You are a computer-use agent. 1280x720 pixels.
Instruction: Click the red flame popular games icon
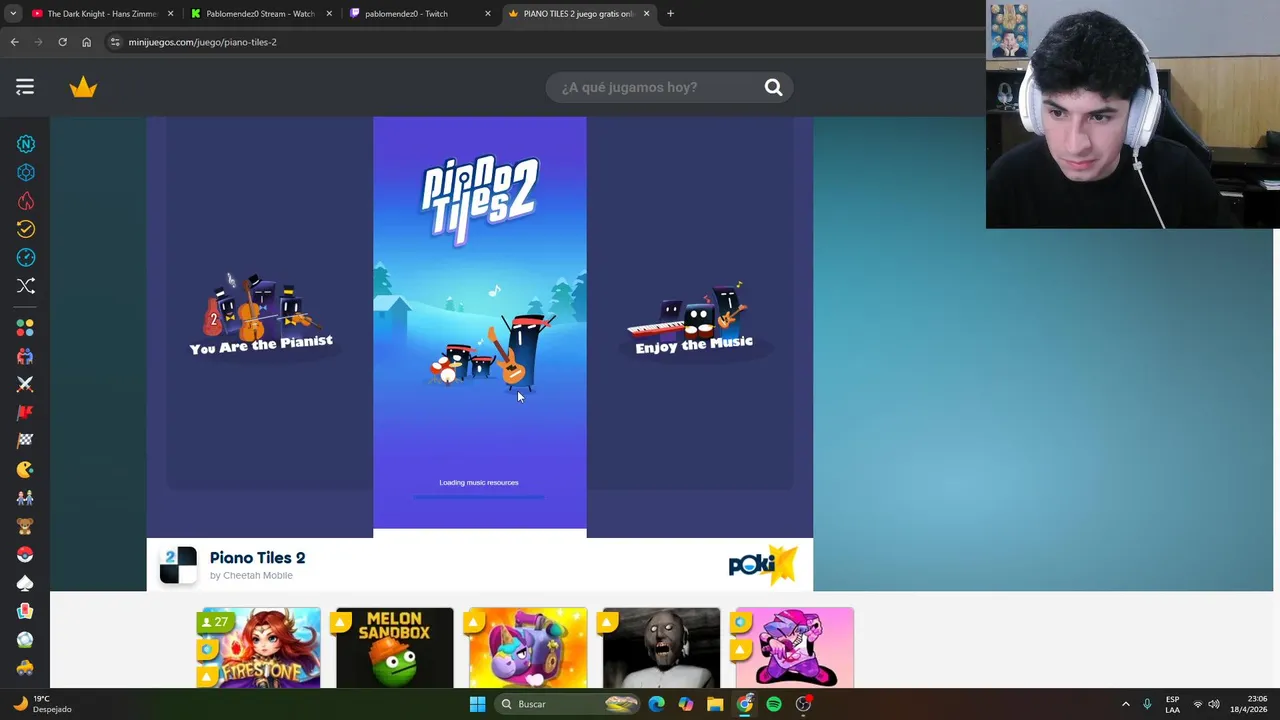[26, 201]
